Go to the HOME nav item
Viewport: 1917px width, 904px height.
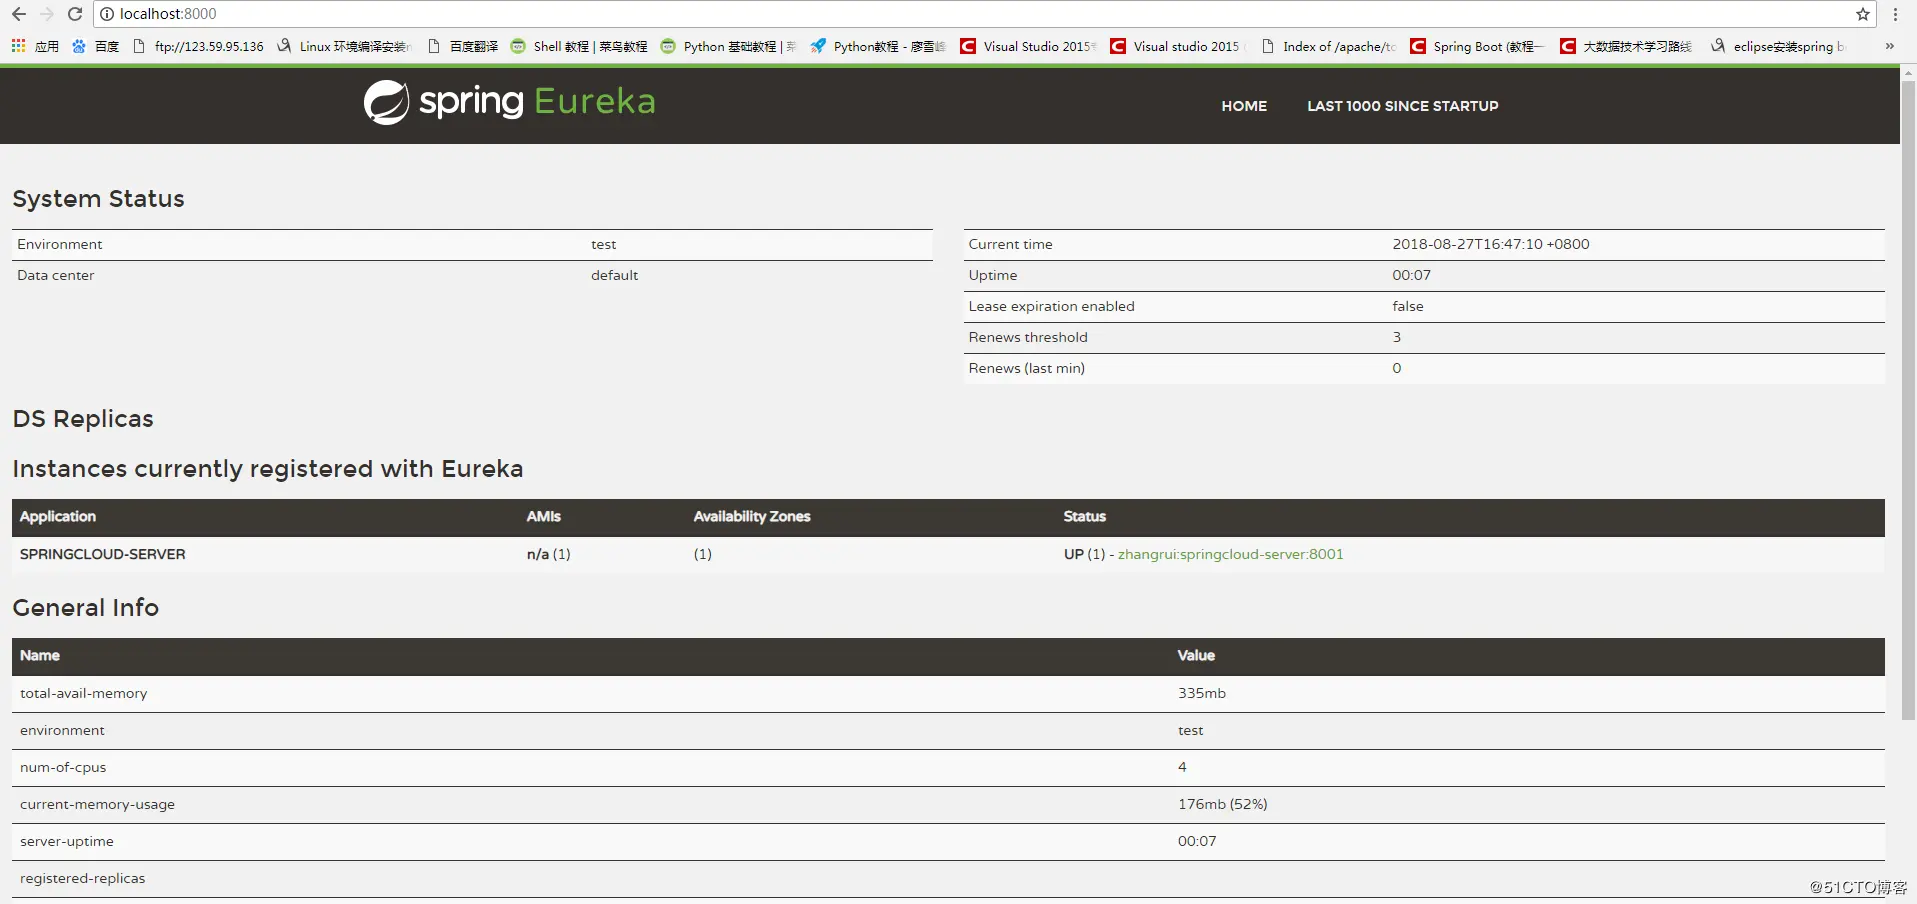[x=1244, y=106]
